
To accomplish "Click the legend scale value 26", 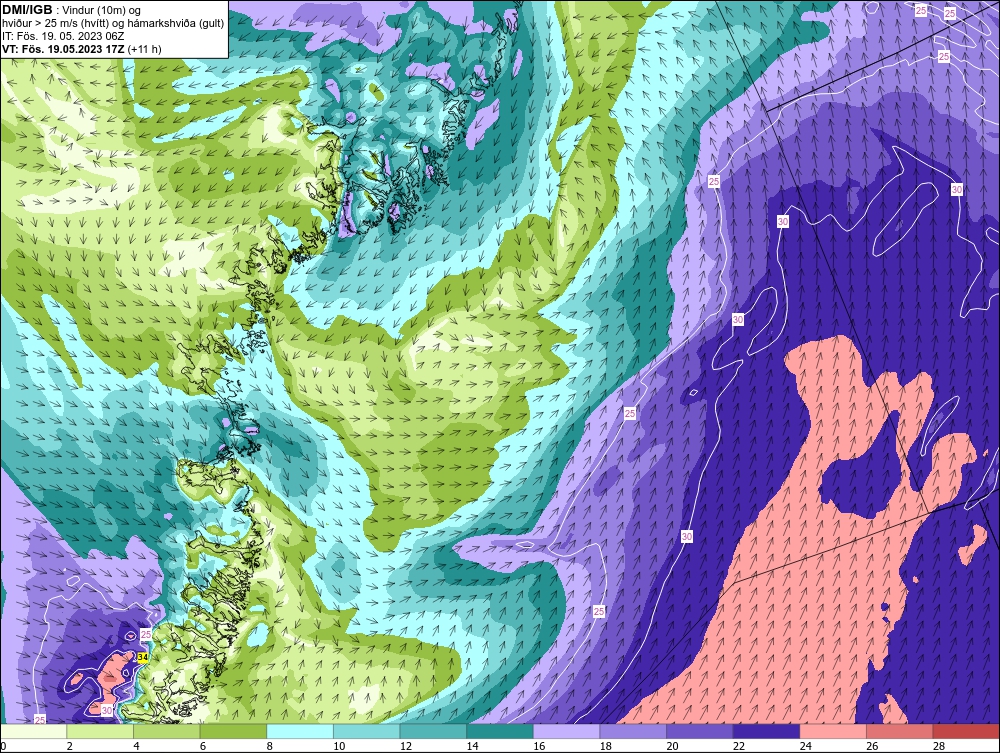I will point(872,746).
